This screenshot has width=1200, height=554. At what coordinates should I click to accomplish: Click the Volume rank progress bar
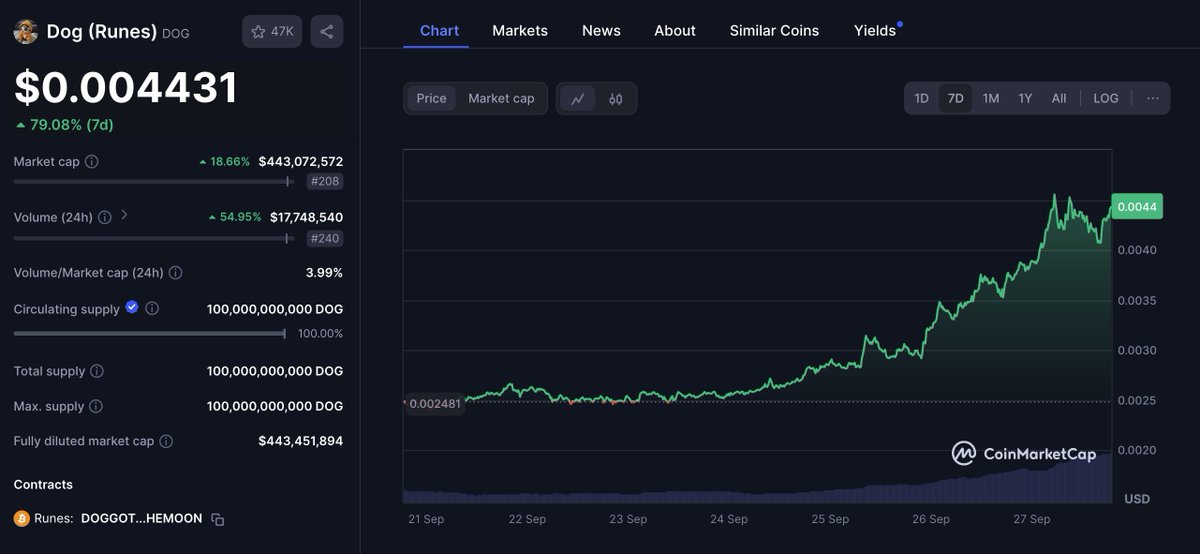point(153,238)
